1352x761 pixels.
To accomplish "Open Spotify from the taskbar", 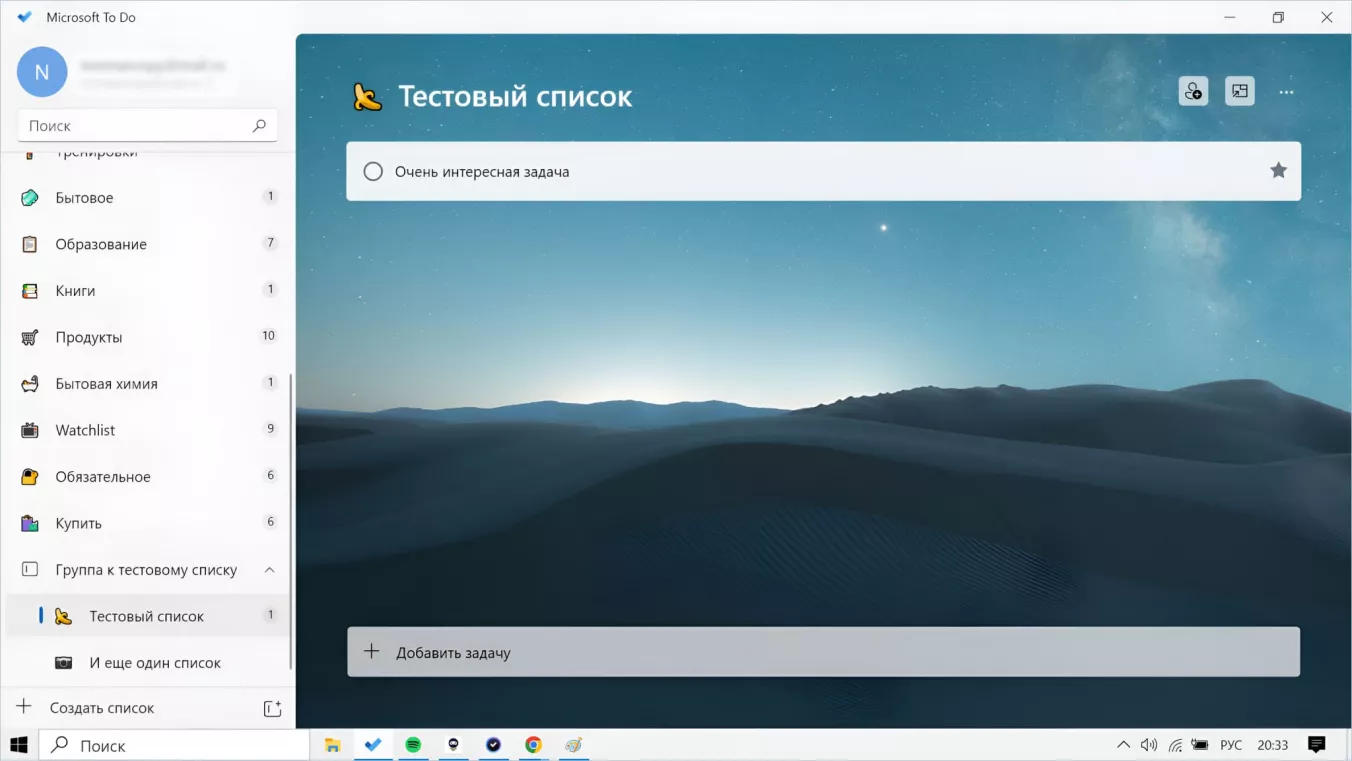I will pyautogui.click(x=413, y=745).
